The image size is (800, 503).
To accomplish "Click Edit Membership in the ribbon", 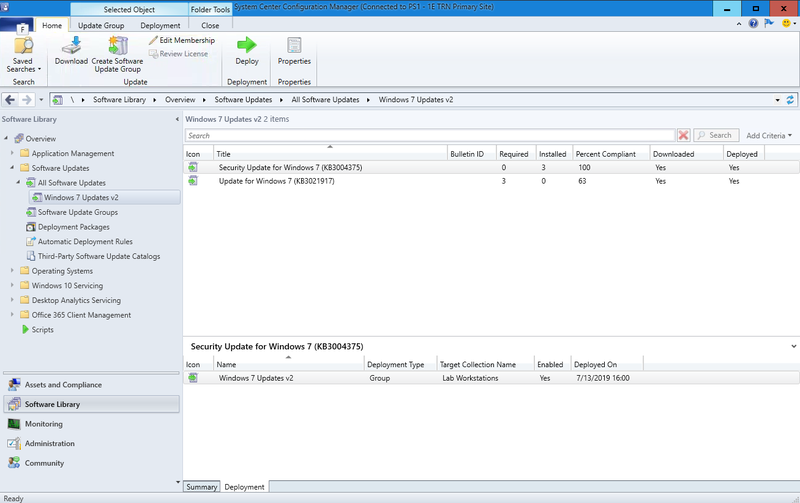I will [181, 40].
